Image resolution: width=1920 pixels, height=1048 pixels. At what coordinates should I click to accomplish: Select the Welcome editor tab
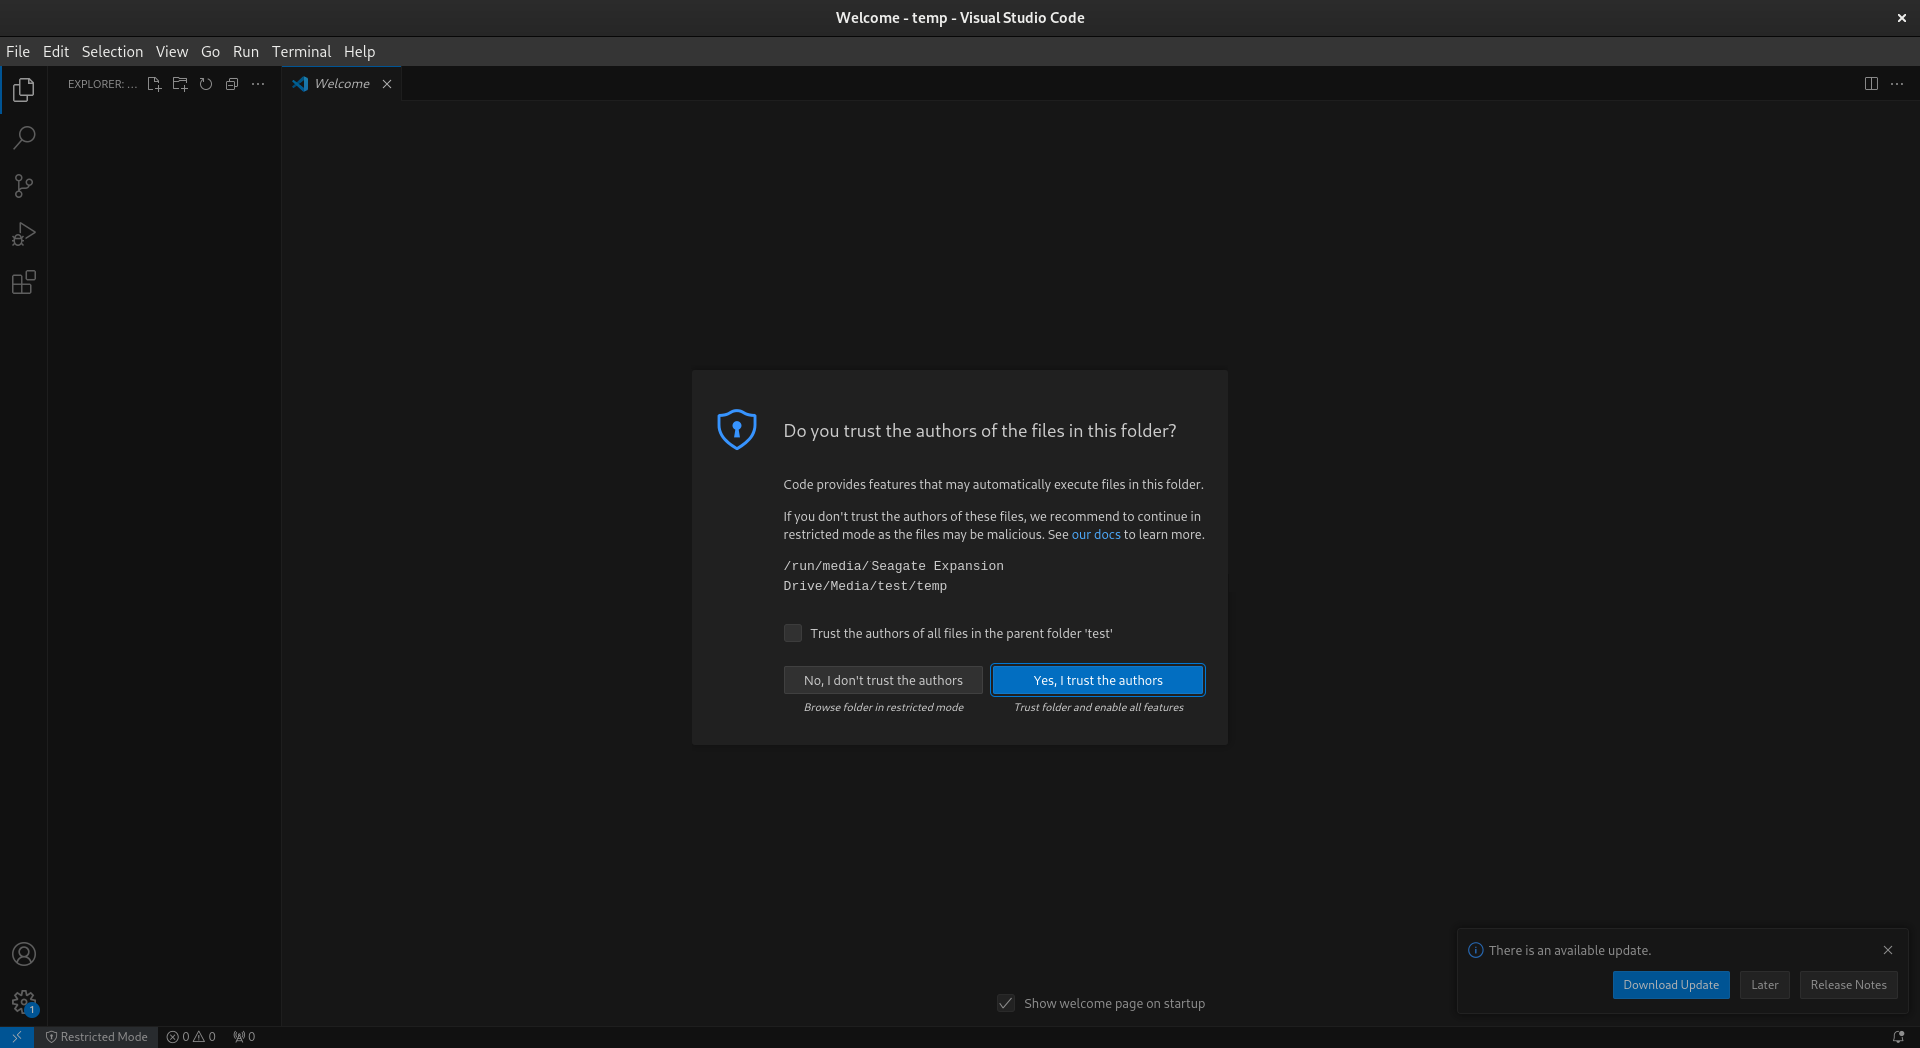(342, 84)
